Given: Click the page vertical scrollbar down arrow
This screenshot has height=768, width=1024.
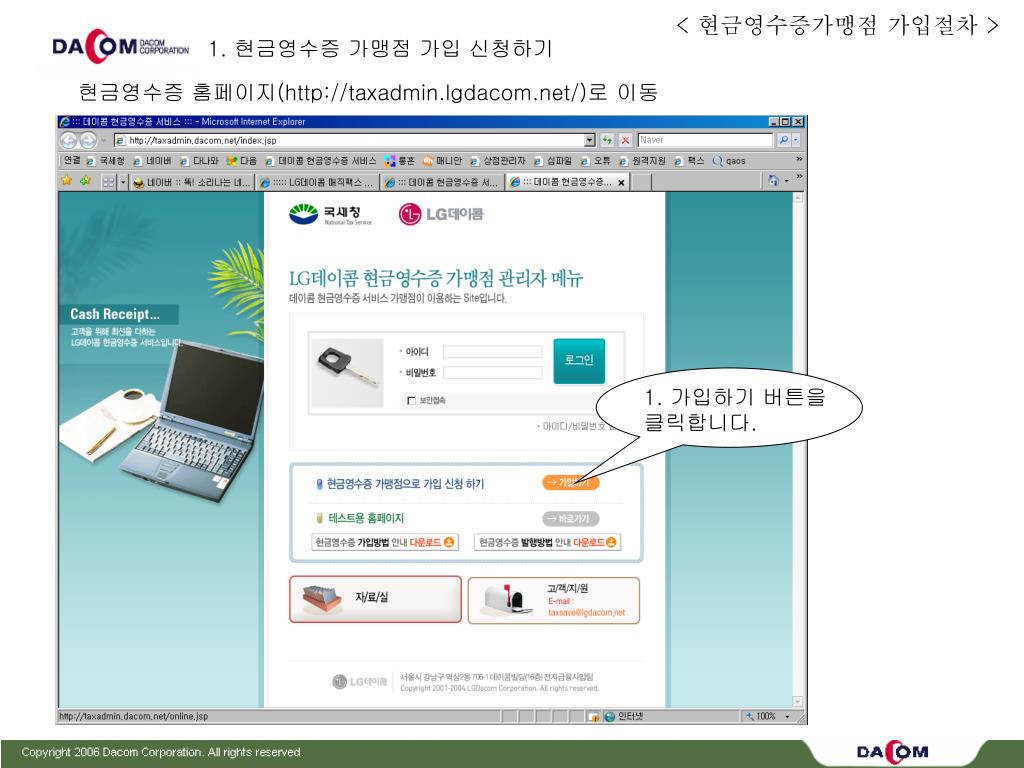Looking at the screenshot, I should (x=797, y=701).
